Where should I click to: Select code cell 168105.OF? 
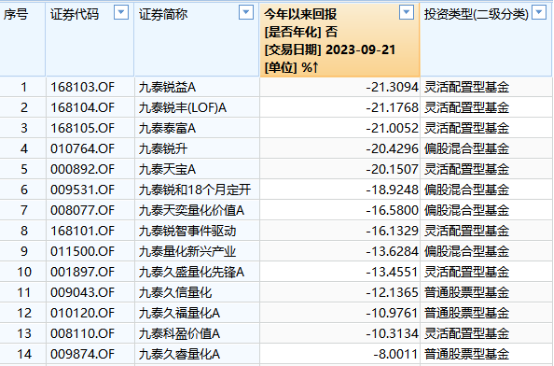tap(82, 128)
